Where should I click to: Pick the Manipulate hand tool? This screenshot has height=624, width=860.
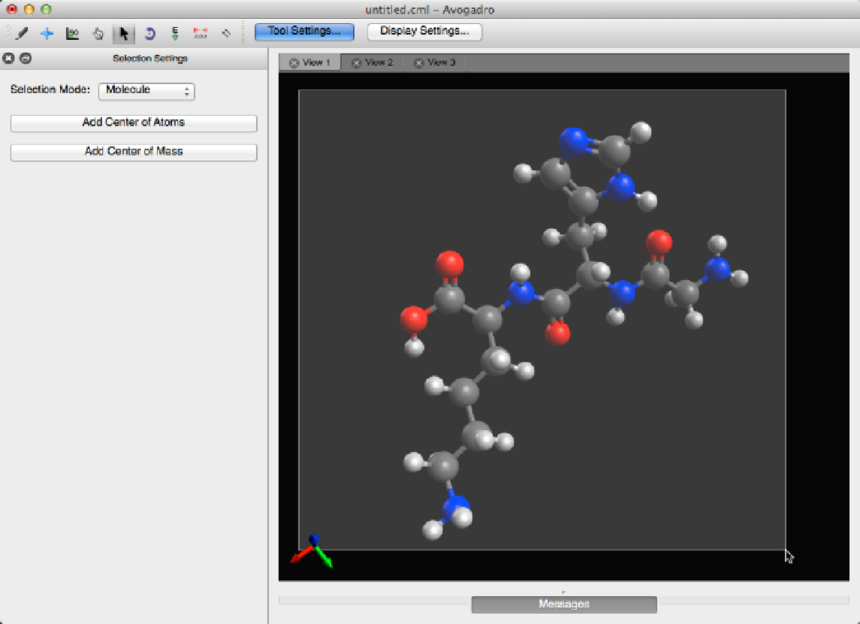[x=98, y=33]
